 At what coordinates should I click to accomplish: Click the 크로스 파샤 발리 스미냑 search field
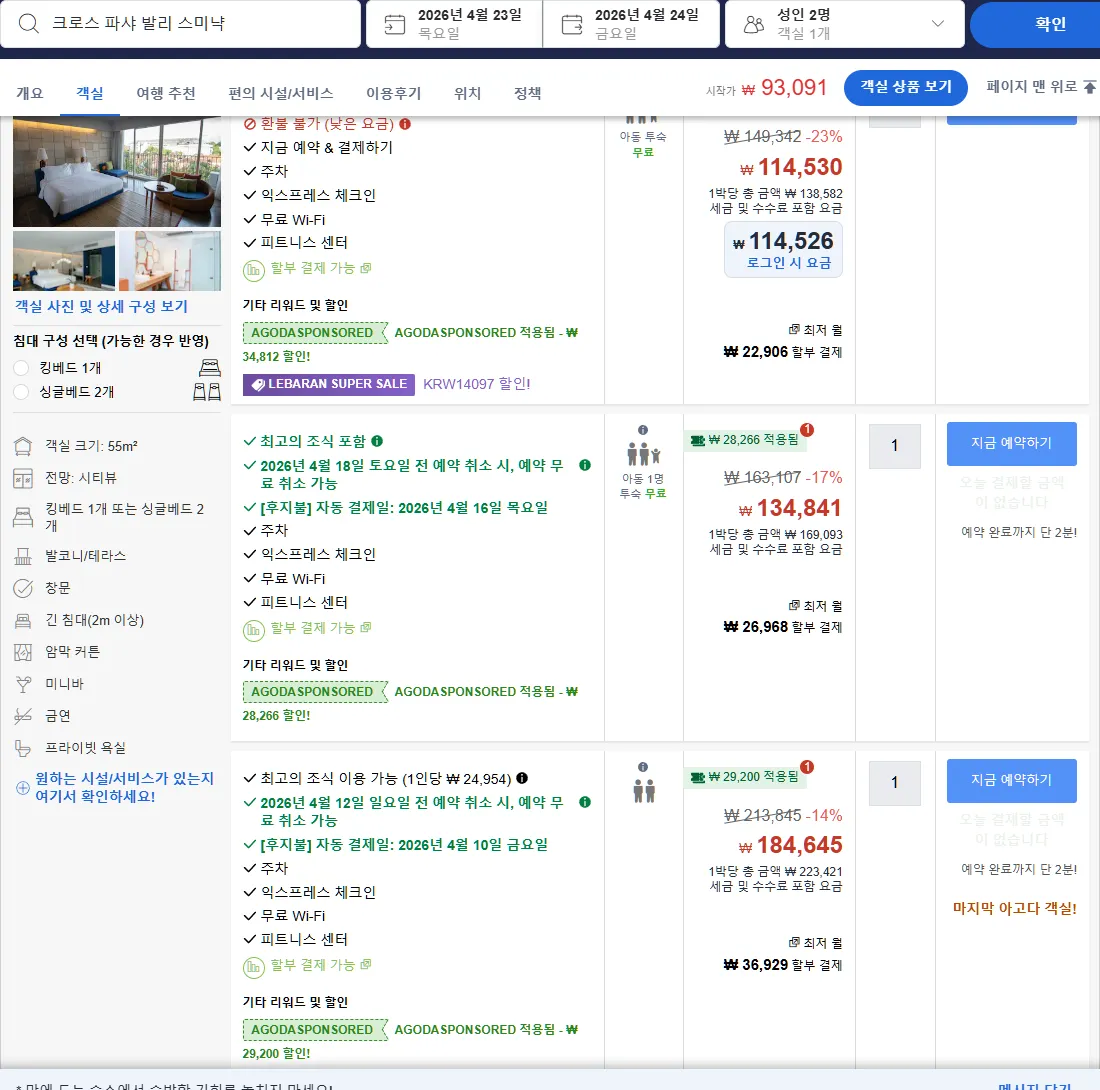(180, 23)
